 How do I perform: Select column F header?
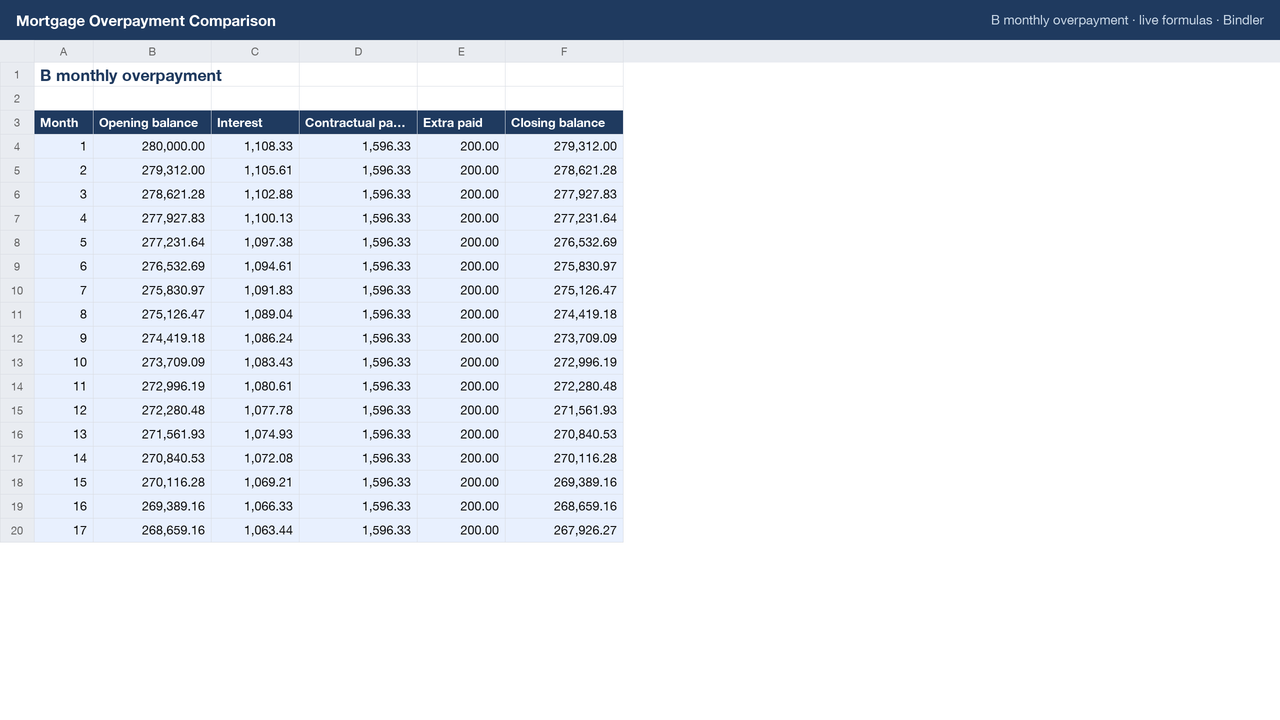[x=564, y=51]
